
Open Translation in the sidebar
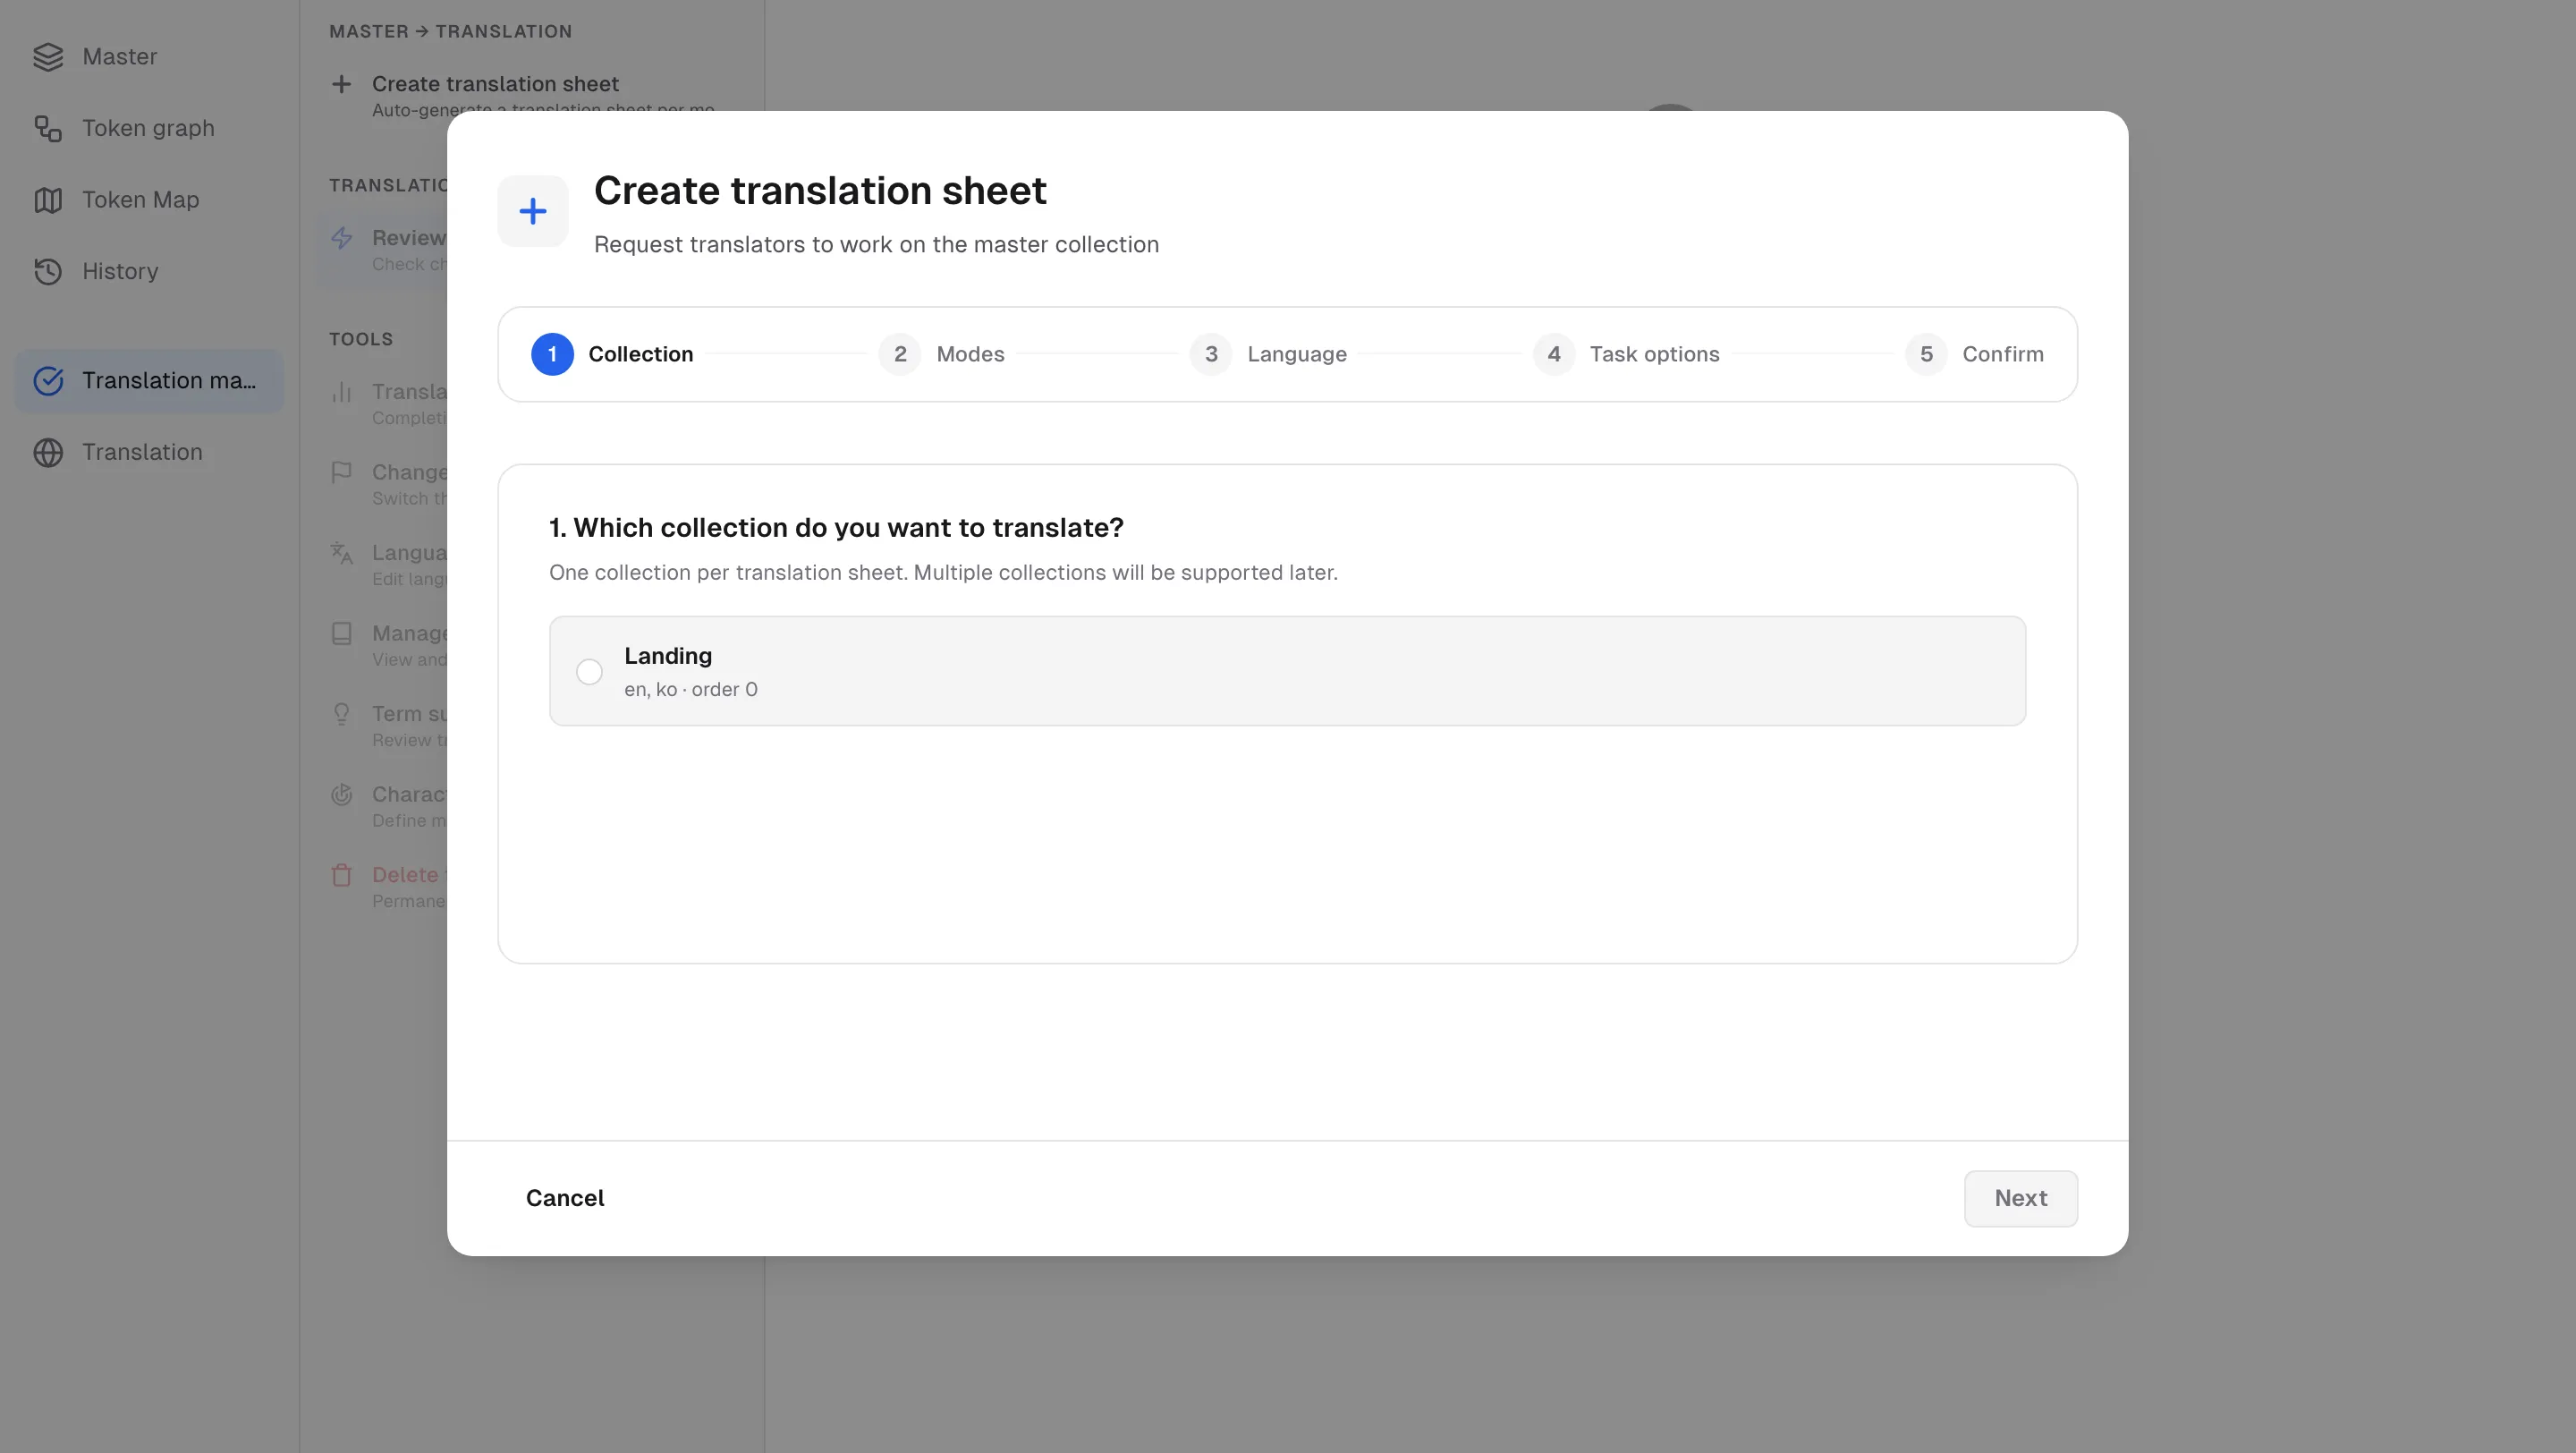pyautogui.click(x=149, y=453)
